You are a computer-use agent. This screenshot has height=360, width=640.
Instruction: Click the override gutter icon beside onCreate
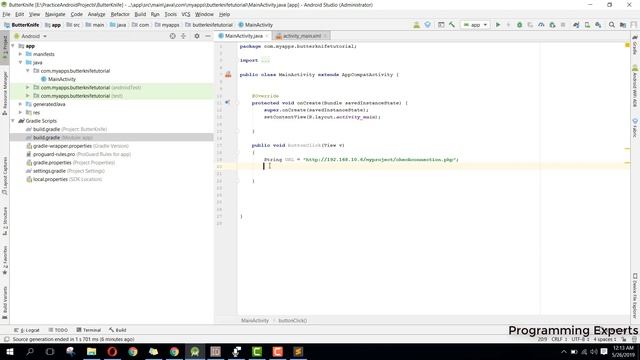coord(227,102)
